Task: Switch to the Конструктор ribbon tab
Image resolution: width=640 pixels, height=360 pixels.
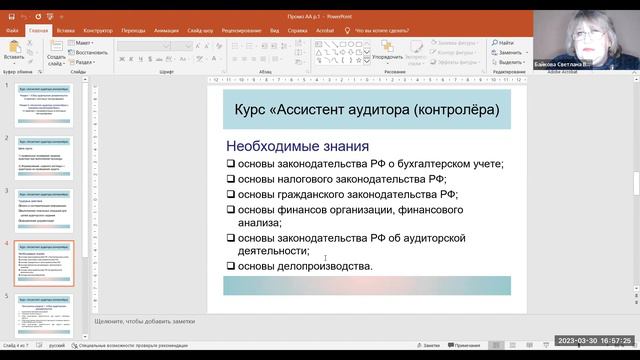Action: 98,31
